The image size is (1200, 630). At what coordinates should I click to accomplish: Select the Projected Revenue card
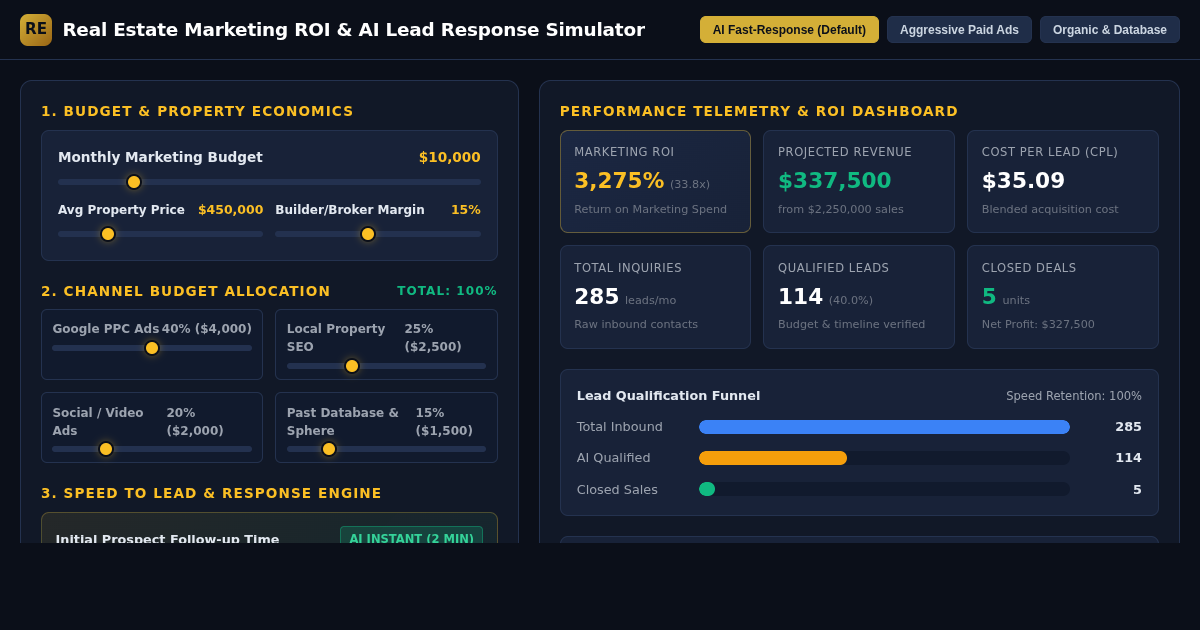click(859, 181)
